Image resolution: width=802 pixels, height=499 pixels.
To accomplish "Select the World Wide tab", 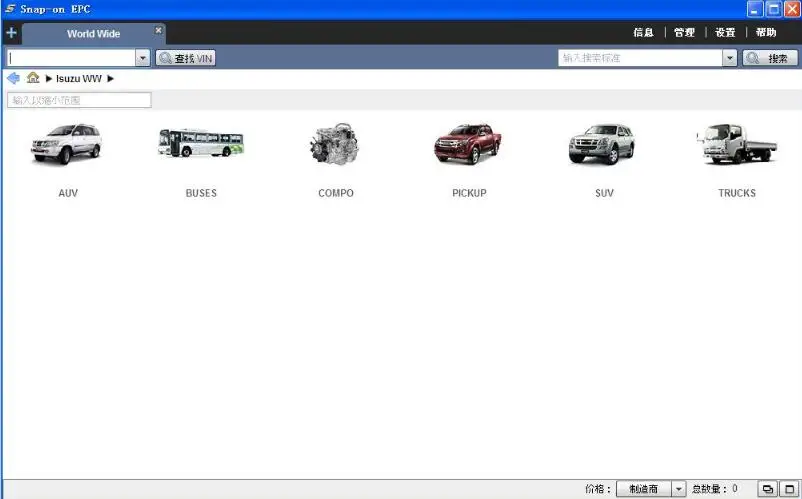I will tap(93, 34).
